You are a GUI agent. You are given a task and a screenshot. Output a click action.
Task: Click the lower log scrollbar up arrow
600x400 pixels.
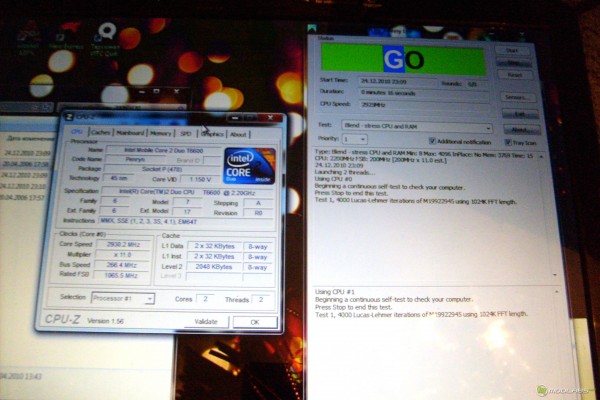coord(556,292)
